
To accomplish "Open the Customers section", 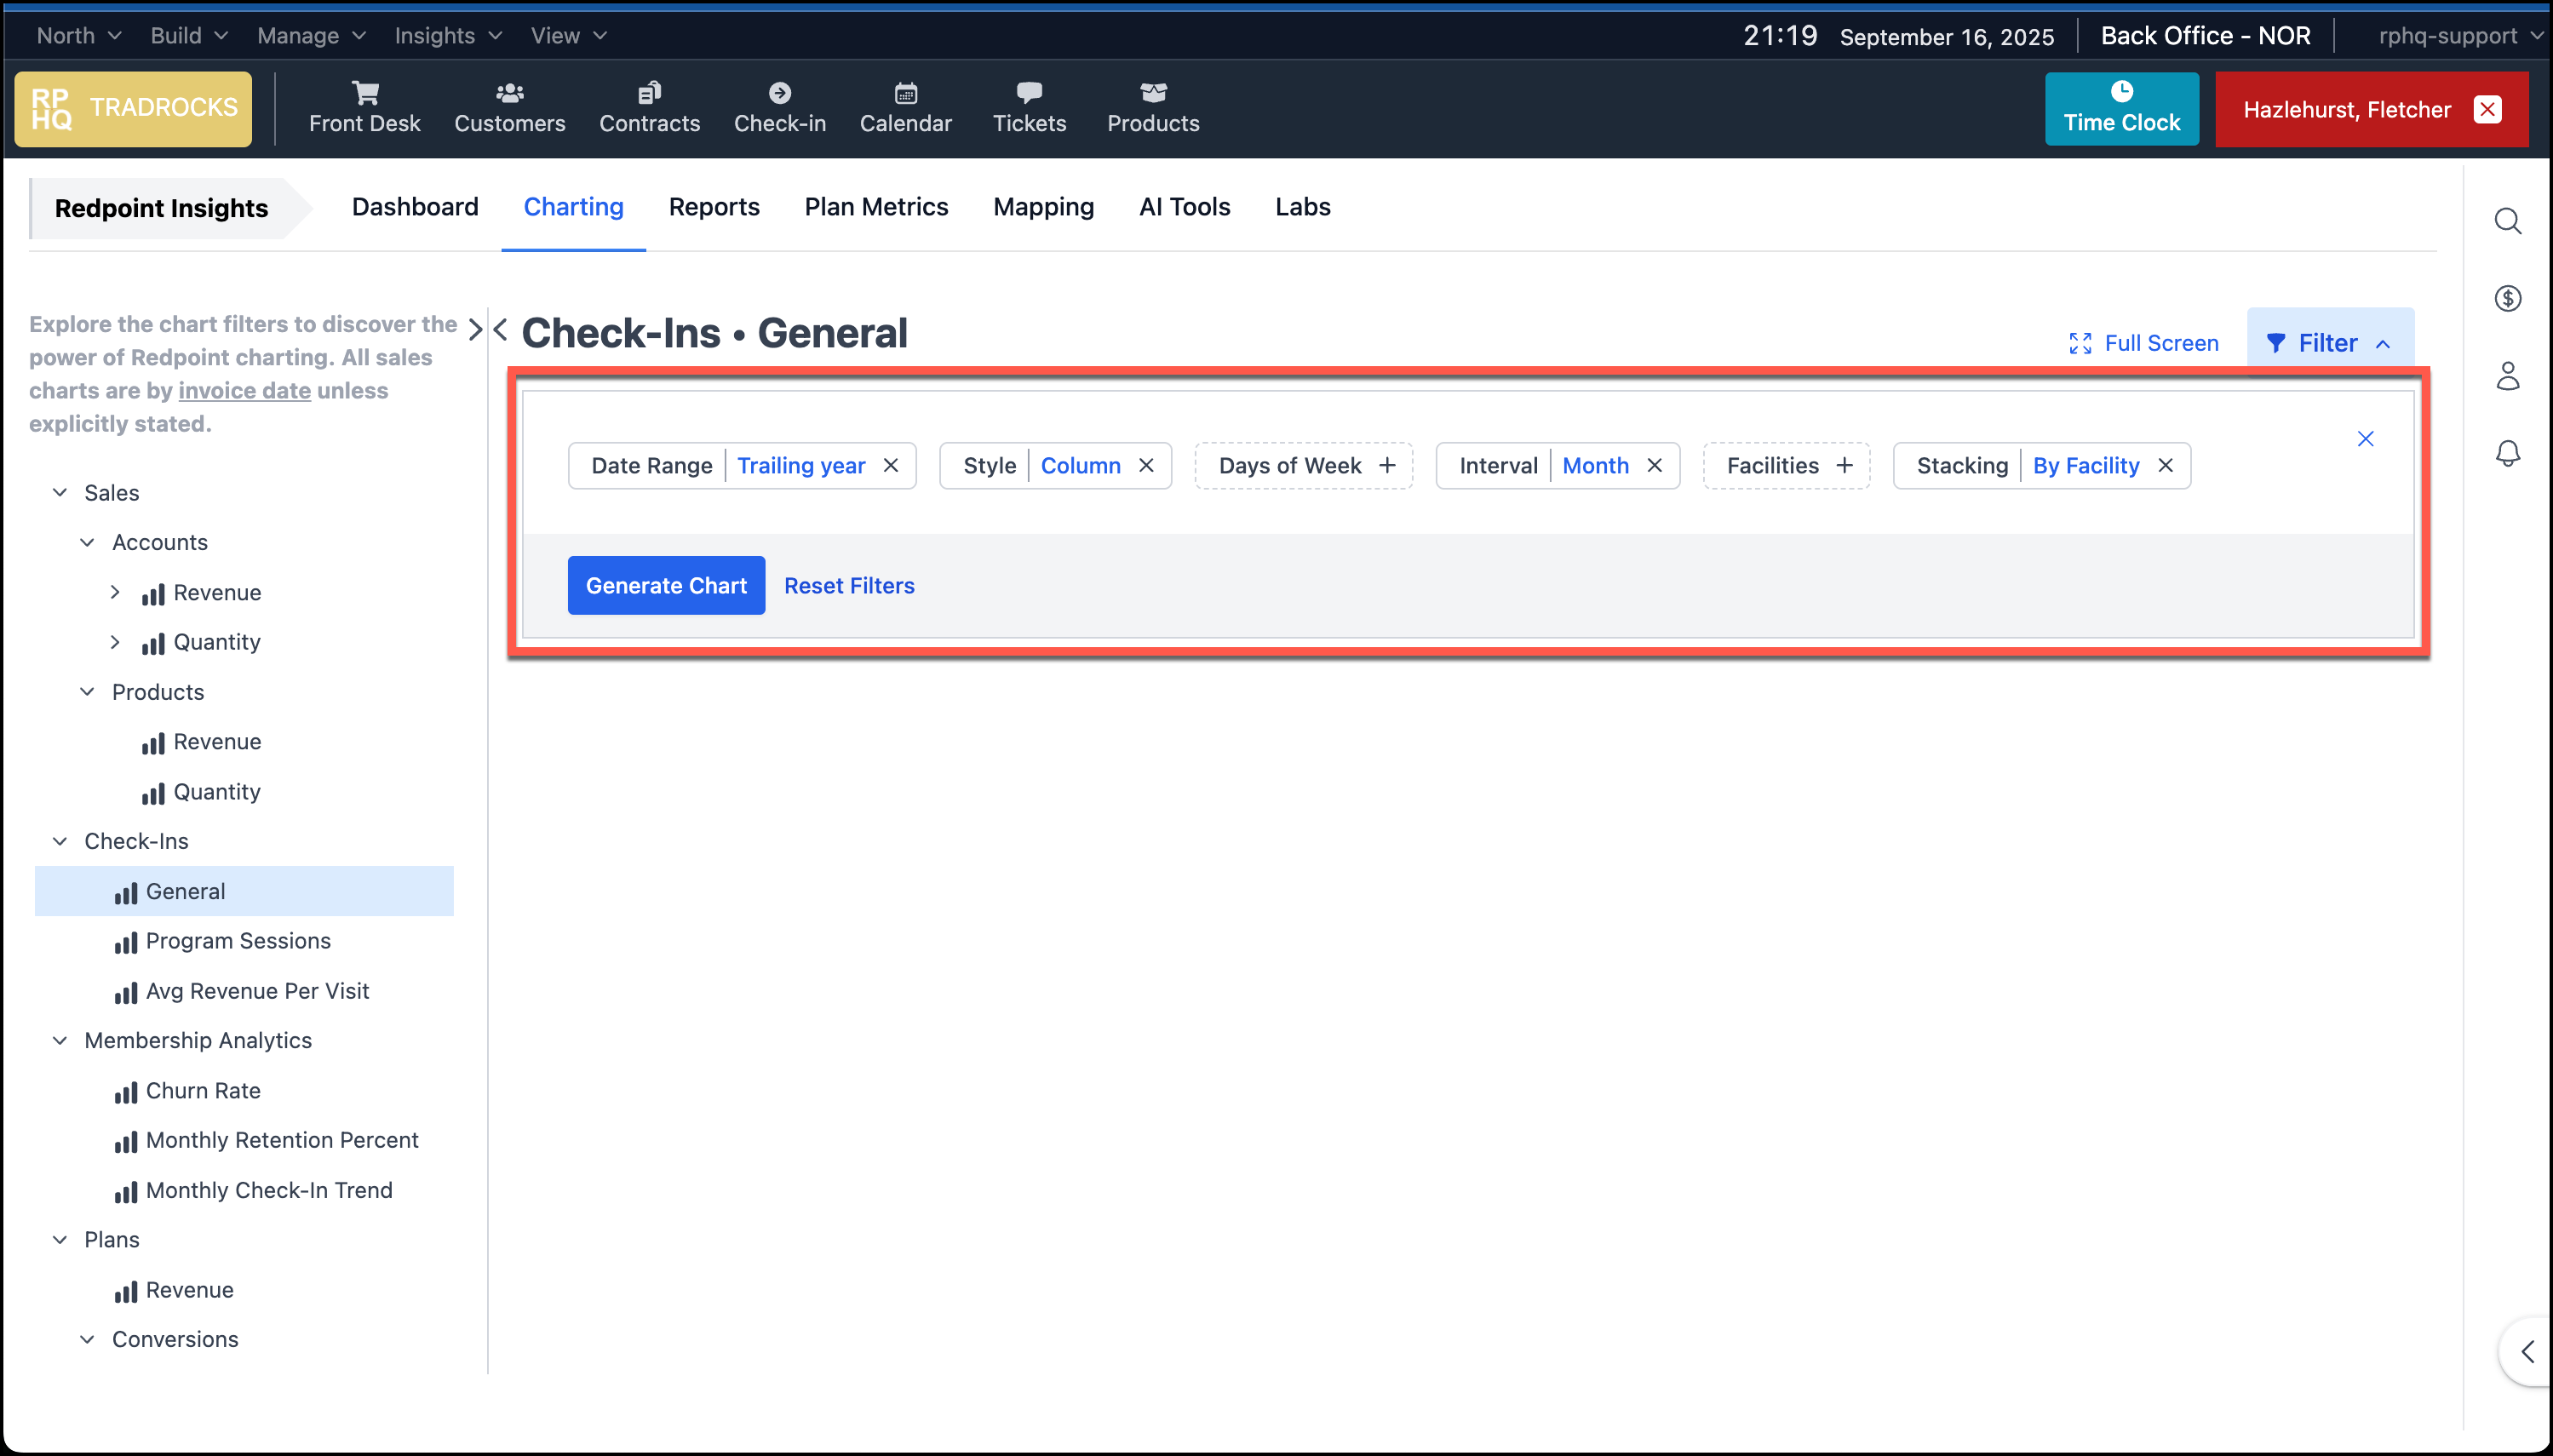I will click(x=509, y=108).
